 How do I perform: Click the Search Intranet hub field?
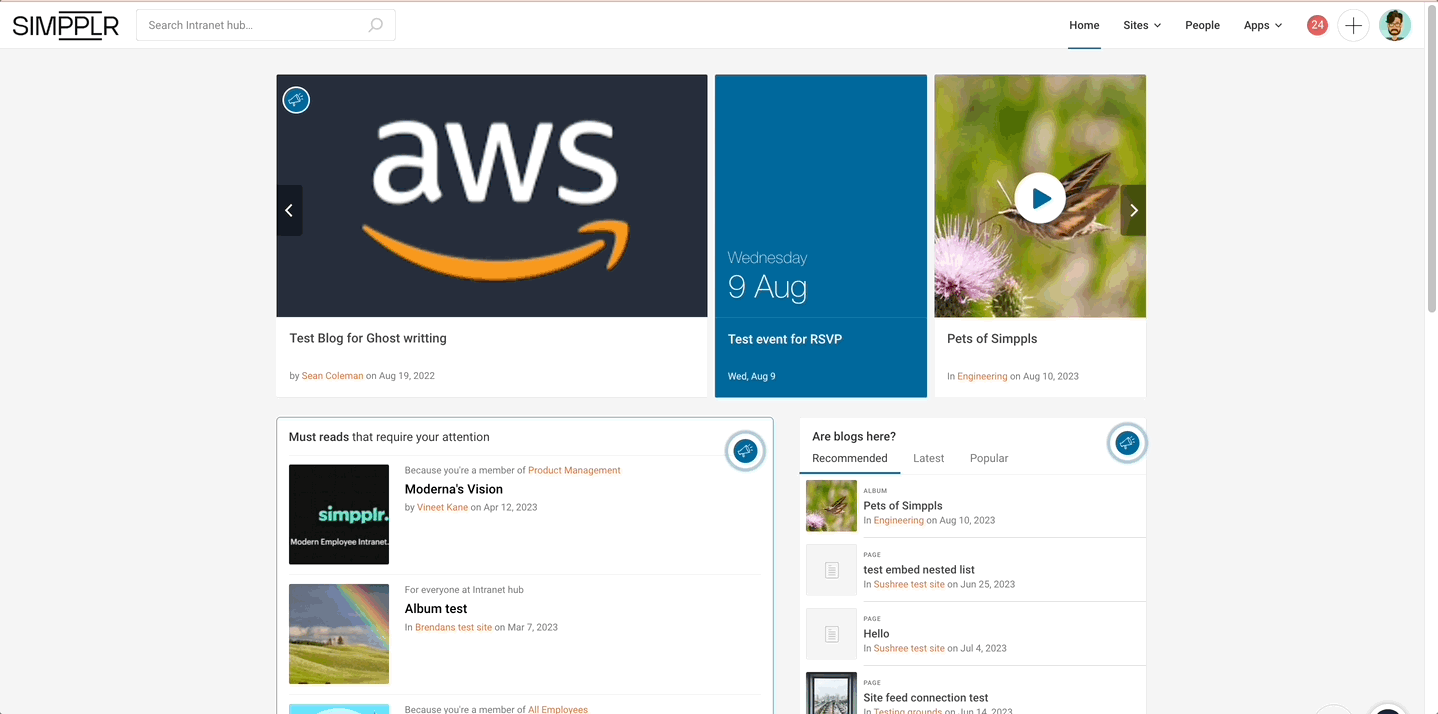[x=266, y=25]
